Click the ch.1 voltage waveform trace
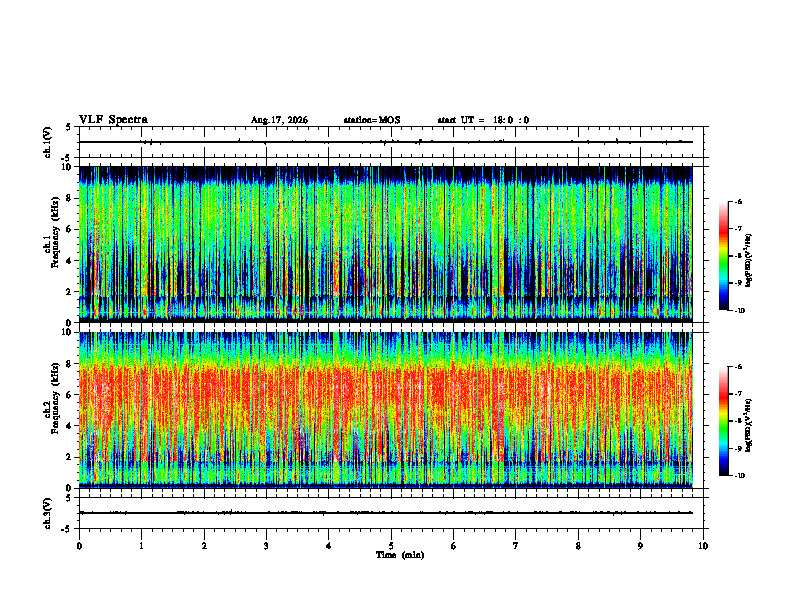792x612 pixels. pos(385,142)
